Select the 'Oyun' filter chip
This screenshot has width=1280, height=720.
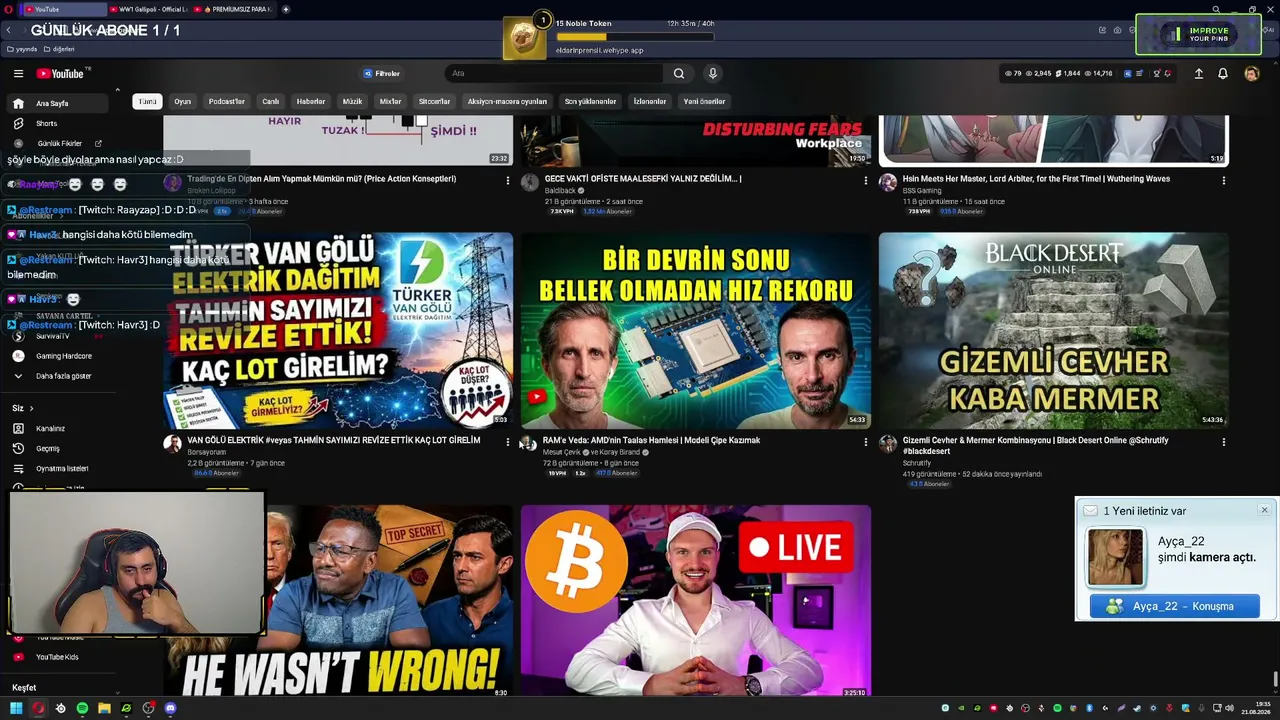click(x=182, y=101)
